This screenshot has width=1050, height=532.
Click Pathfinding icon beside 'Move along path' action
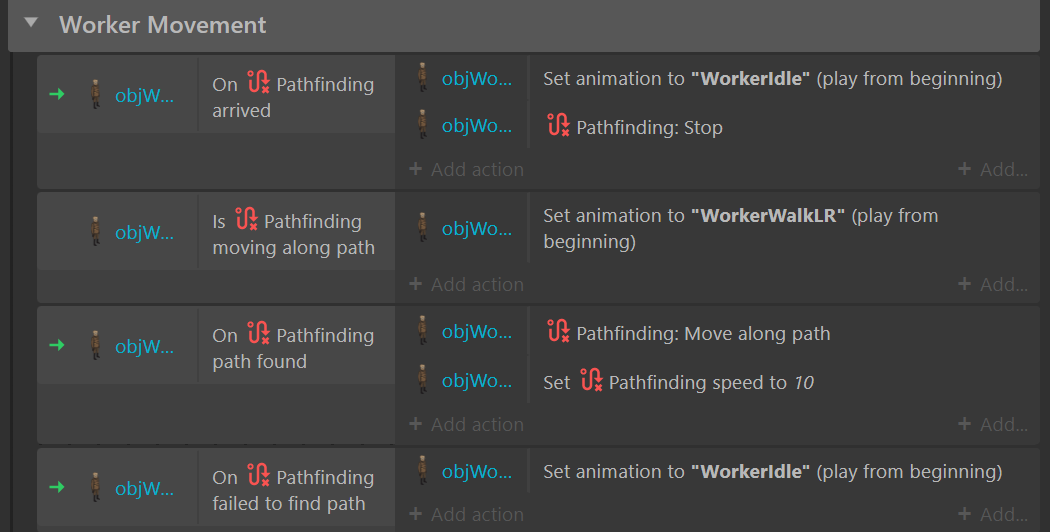[x=558, y=332]
